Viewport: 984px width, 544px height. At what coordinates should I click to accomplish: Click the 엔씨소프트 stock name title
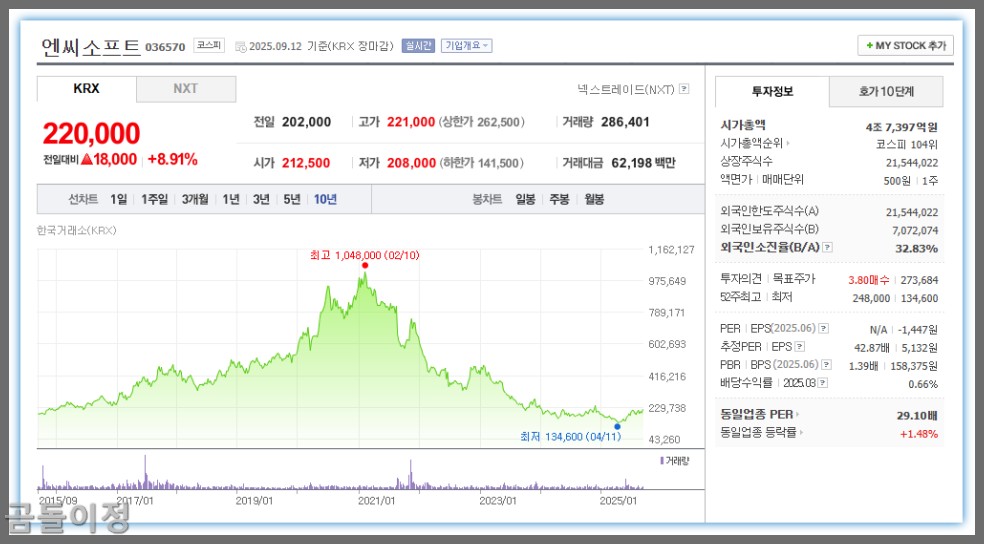click(91, 47)
